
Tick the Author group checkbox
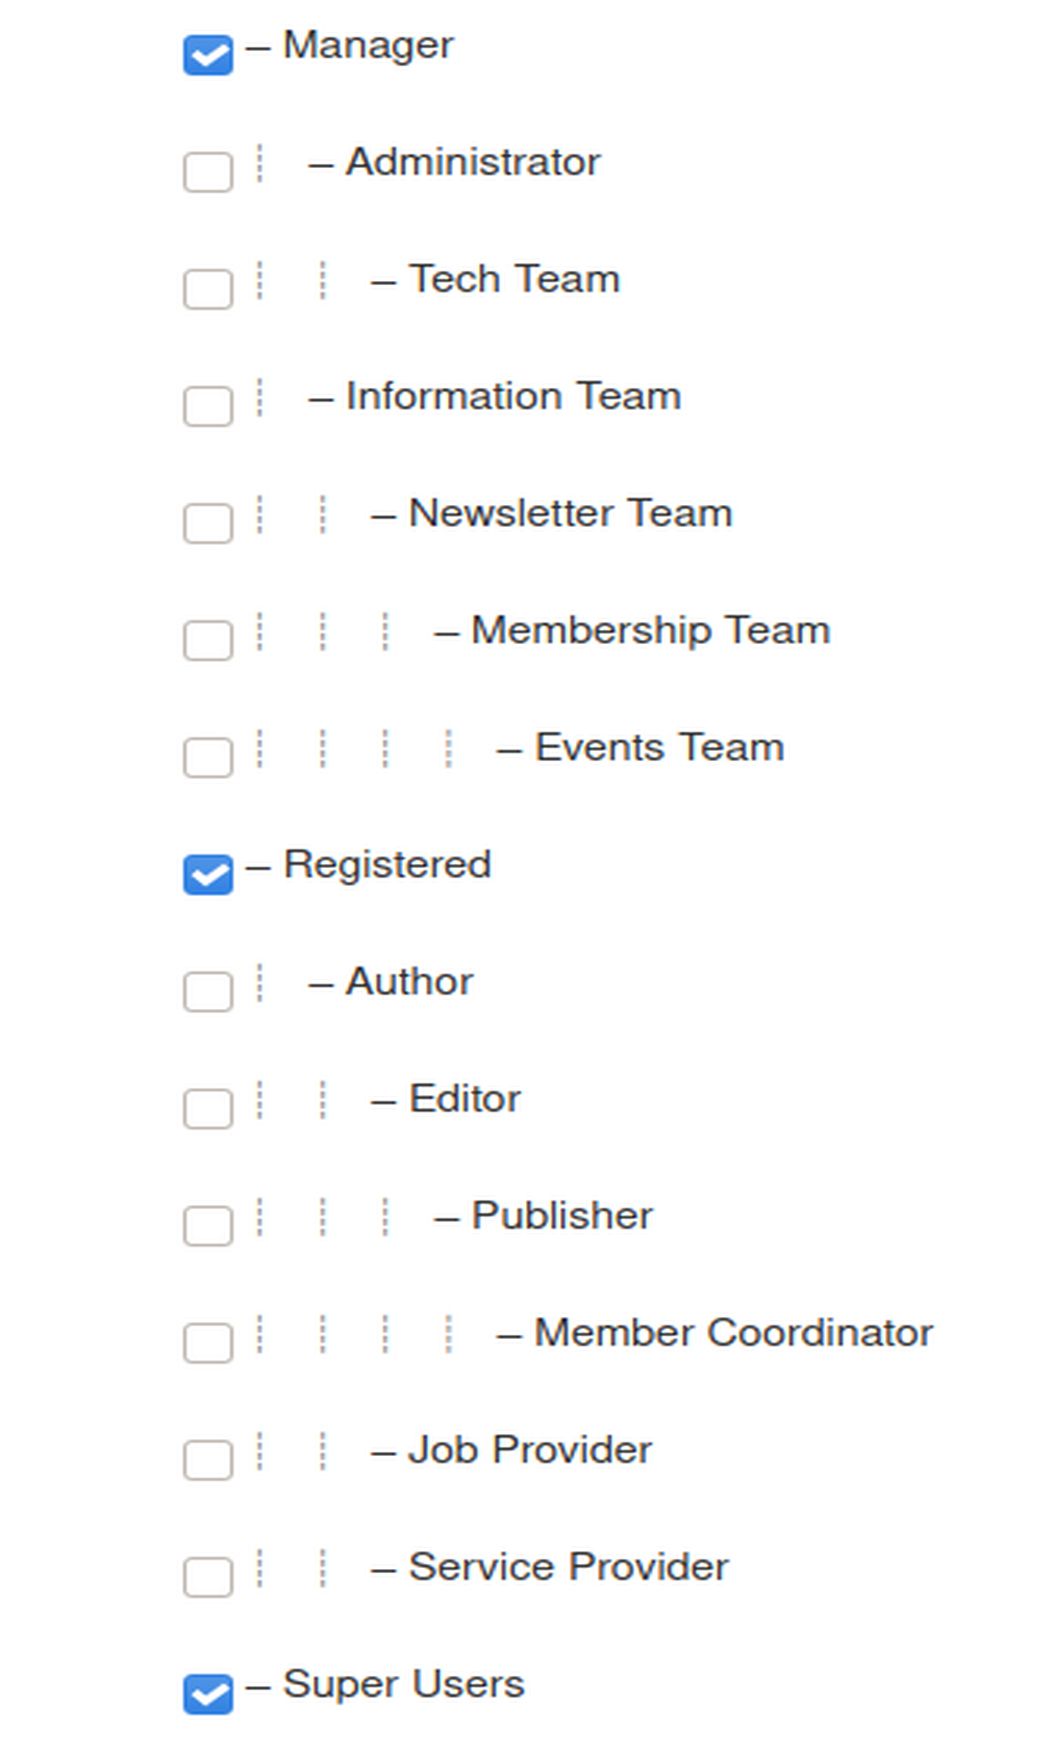208,991
